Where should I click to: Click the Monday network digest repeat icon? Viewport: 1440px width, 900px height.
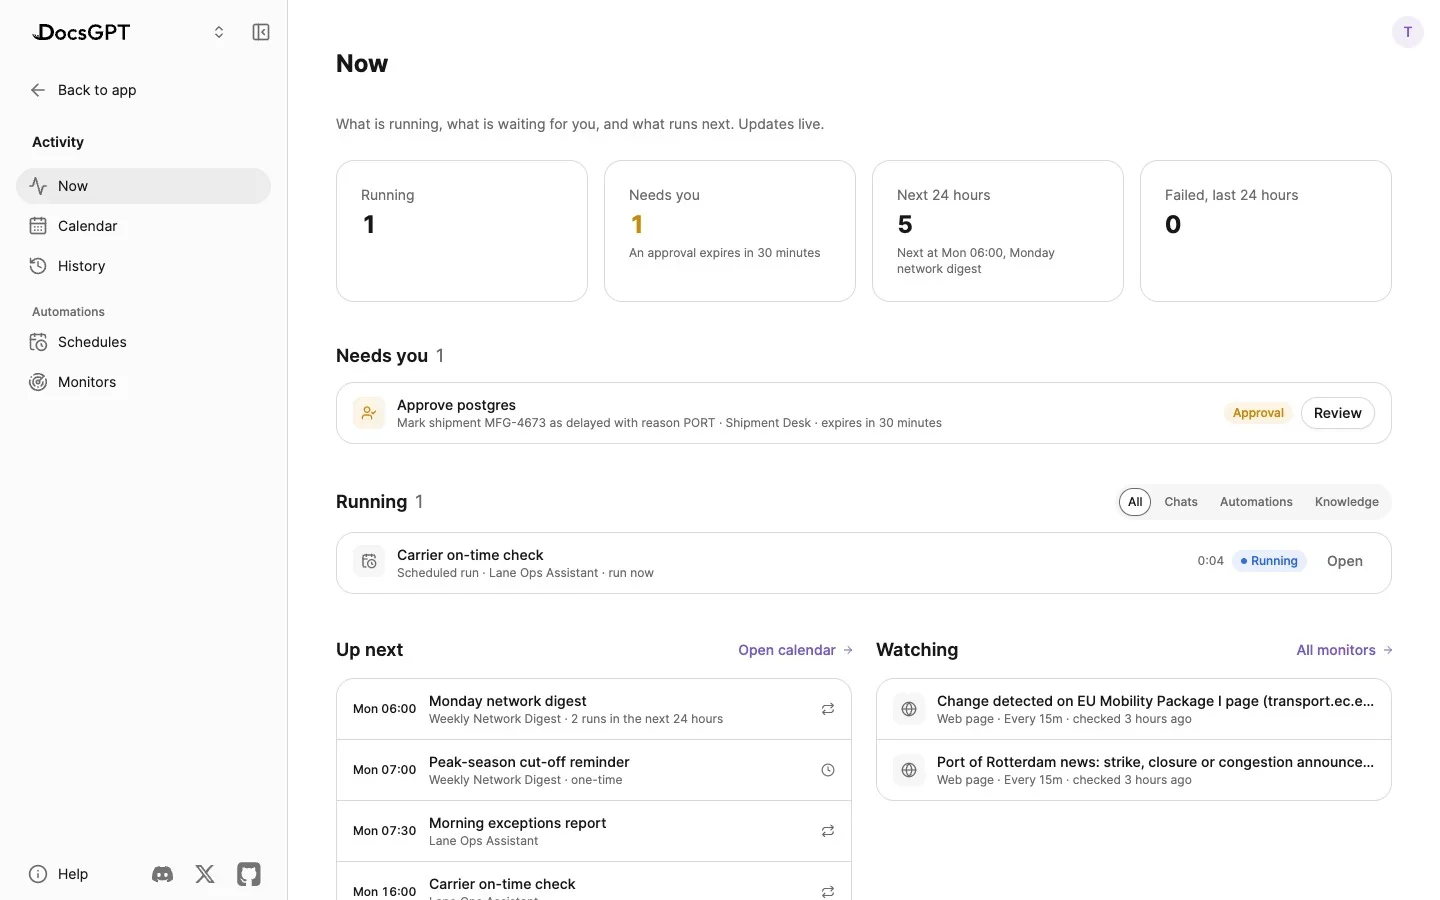pyautogui.click(x=828, y=709)
